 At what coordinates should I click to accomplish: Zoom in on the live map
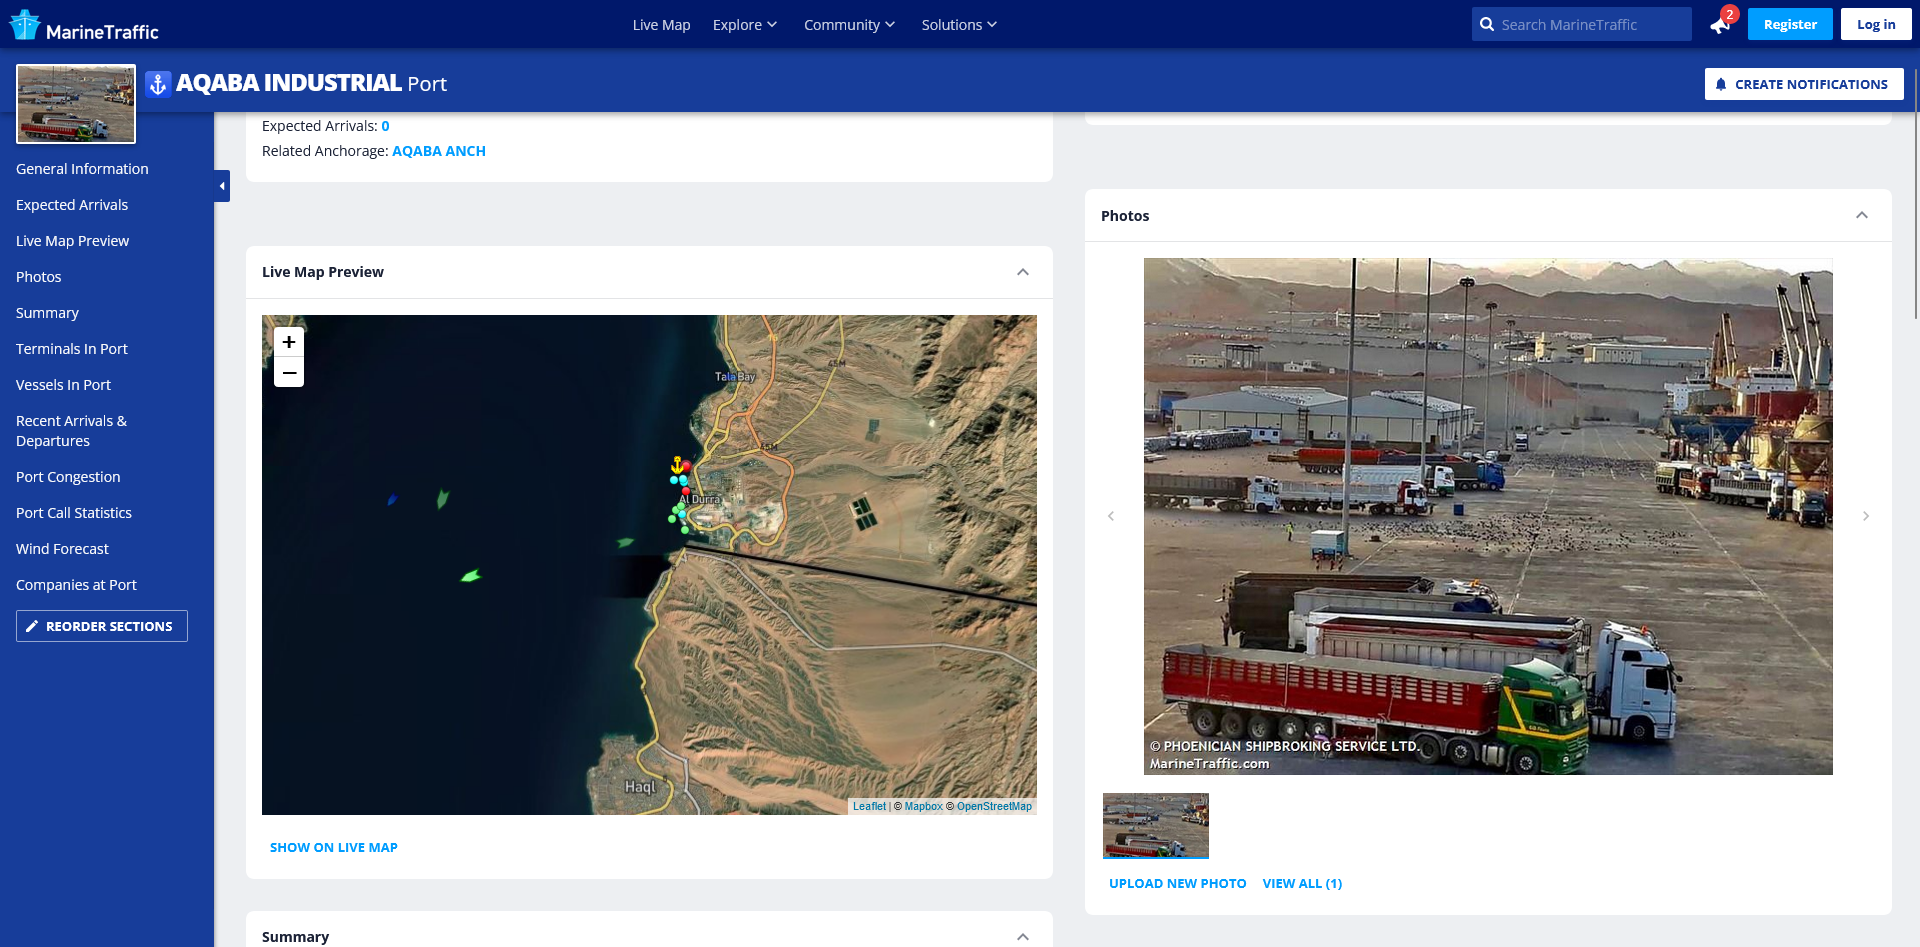pyautogui.click(x=289, y=342)
